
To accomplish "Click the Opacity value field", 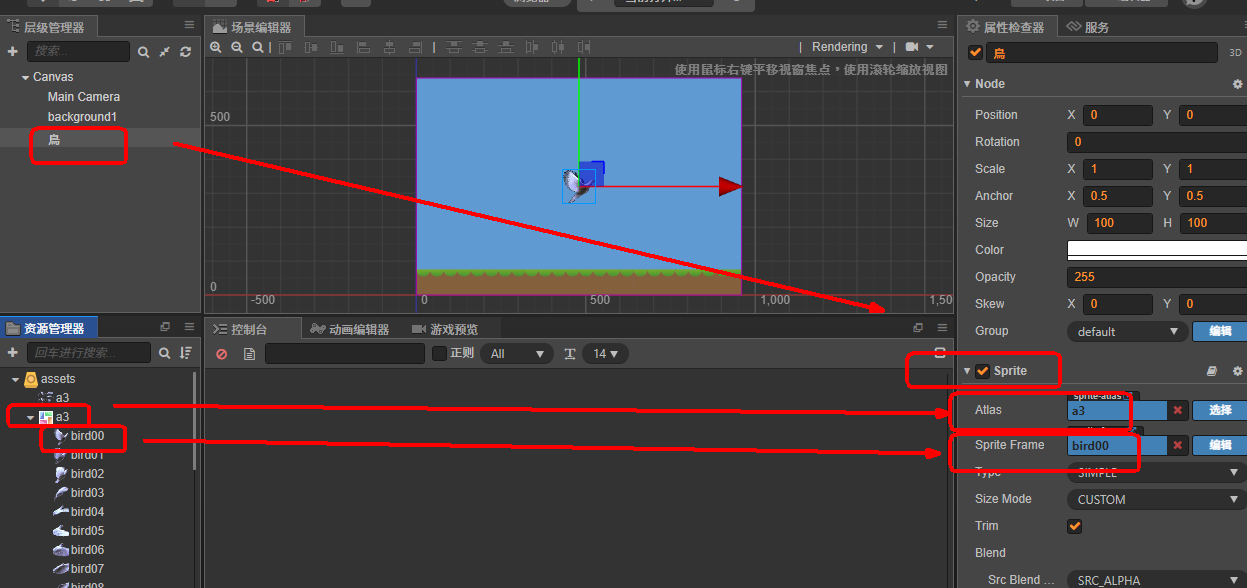I will [x=1157, y=277].
